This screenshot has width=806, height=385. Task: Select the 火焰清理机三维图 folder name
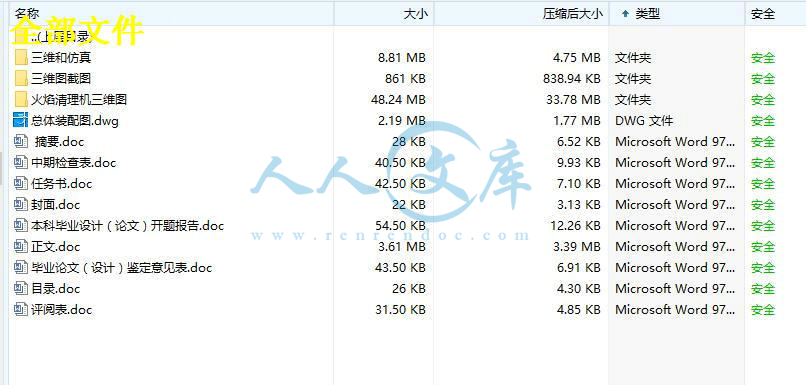(79, 99)
